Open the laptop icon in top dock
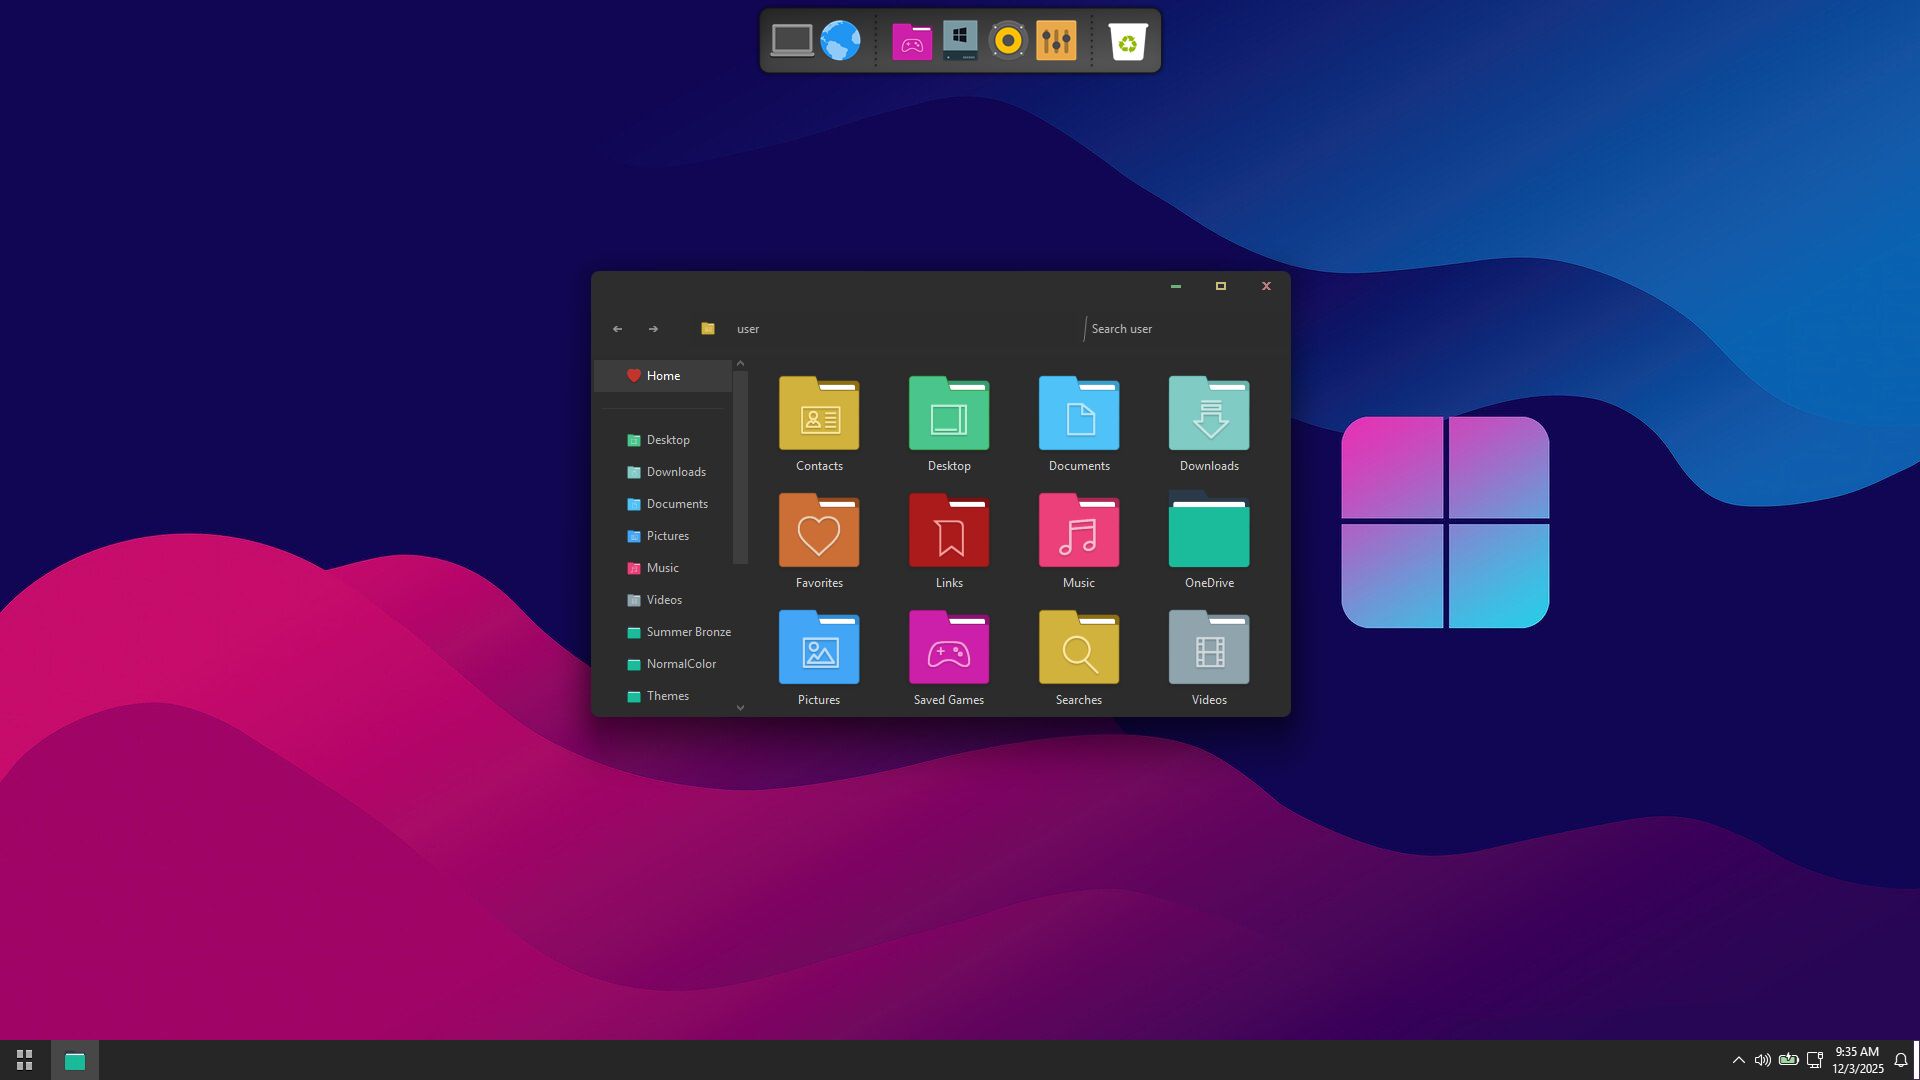This screenshot has height=1080, width=1920. point(792,41)
